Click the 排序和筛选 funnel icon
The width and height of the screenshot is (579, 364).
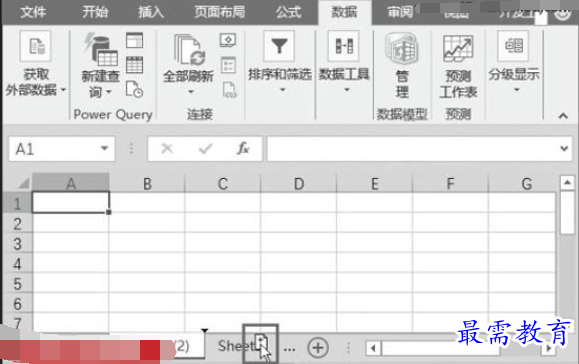pyautogui.click(x=279, y=46)
